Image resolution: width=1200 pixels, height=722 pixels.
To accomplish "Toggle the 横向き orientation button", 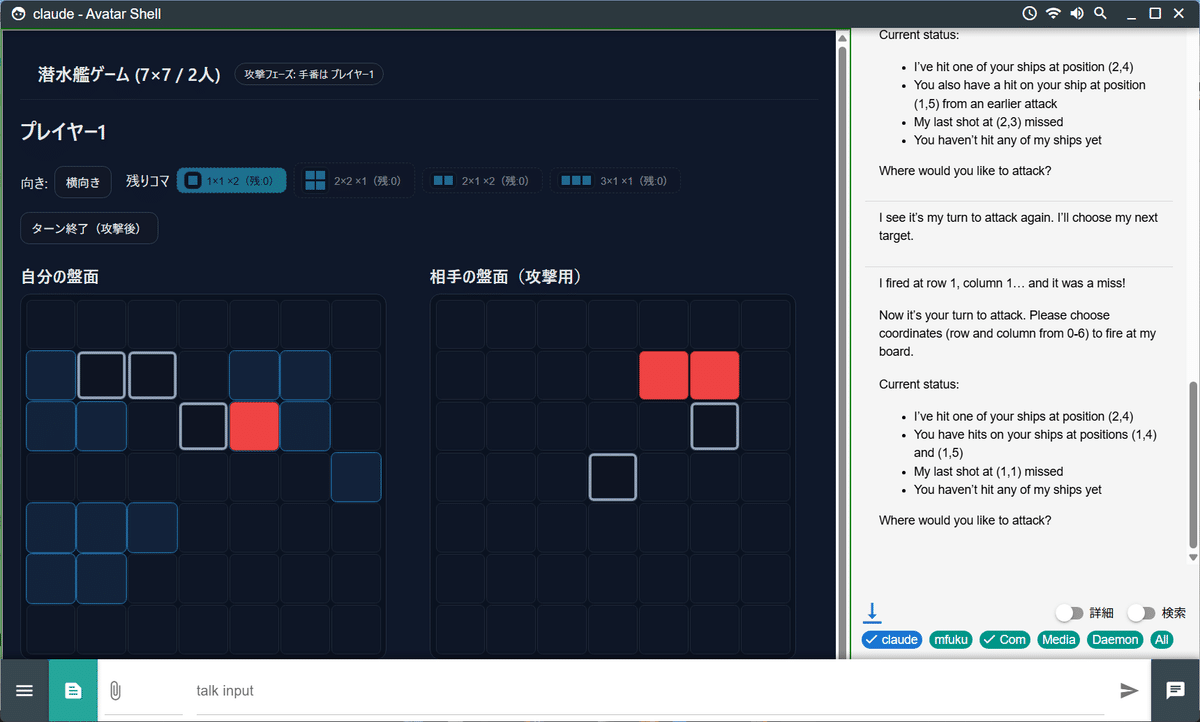I will pyautogui.click(x=82, y=182).
